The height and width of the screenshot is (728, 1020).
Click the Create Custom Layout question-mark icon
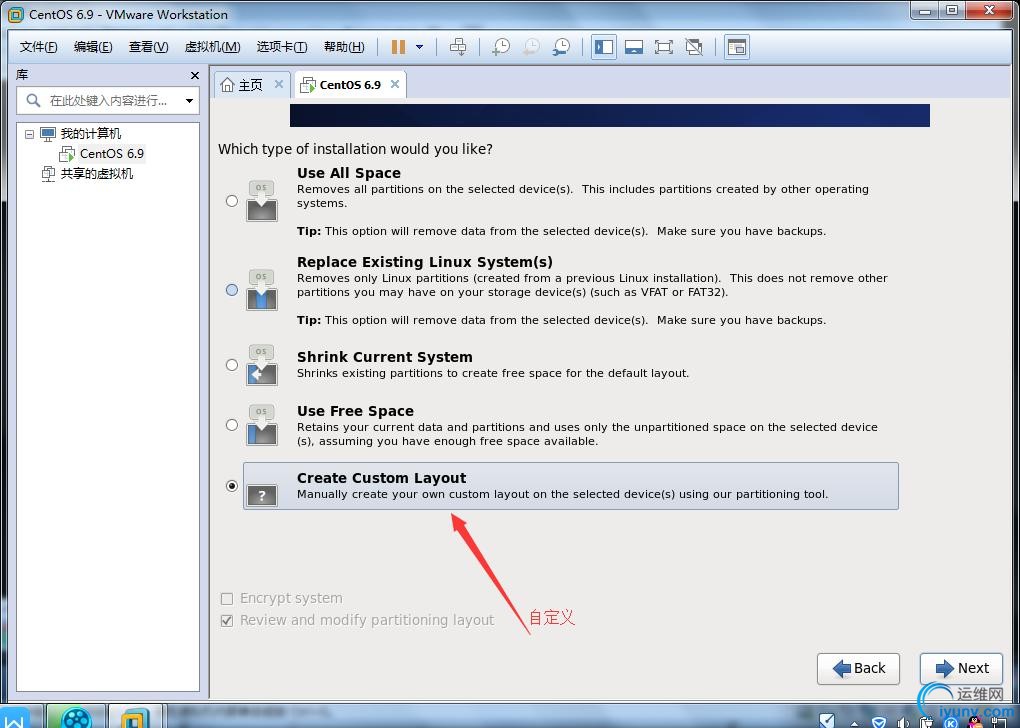point(262,496)
